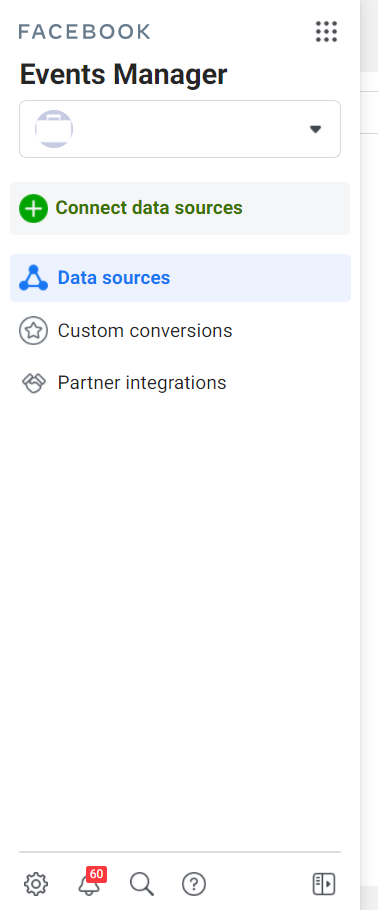This screenshot has height=910, width=378.
Task: Open the business account selector box
Action: click(x=180, y=129)
